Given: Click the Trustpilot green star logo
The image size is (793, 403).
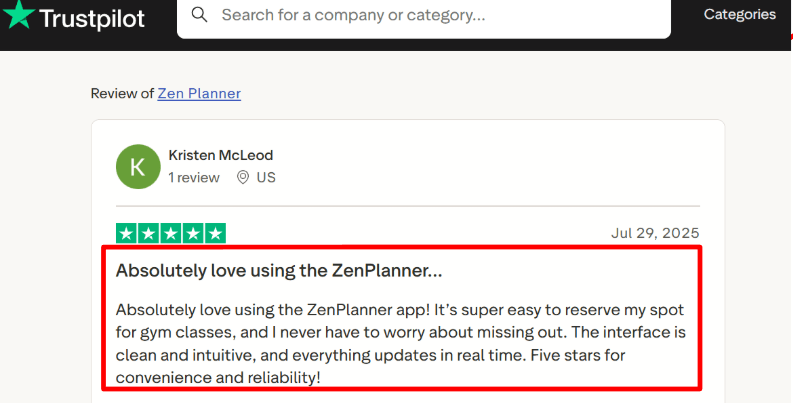Looking at the screenshot, I should 18,15.
